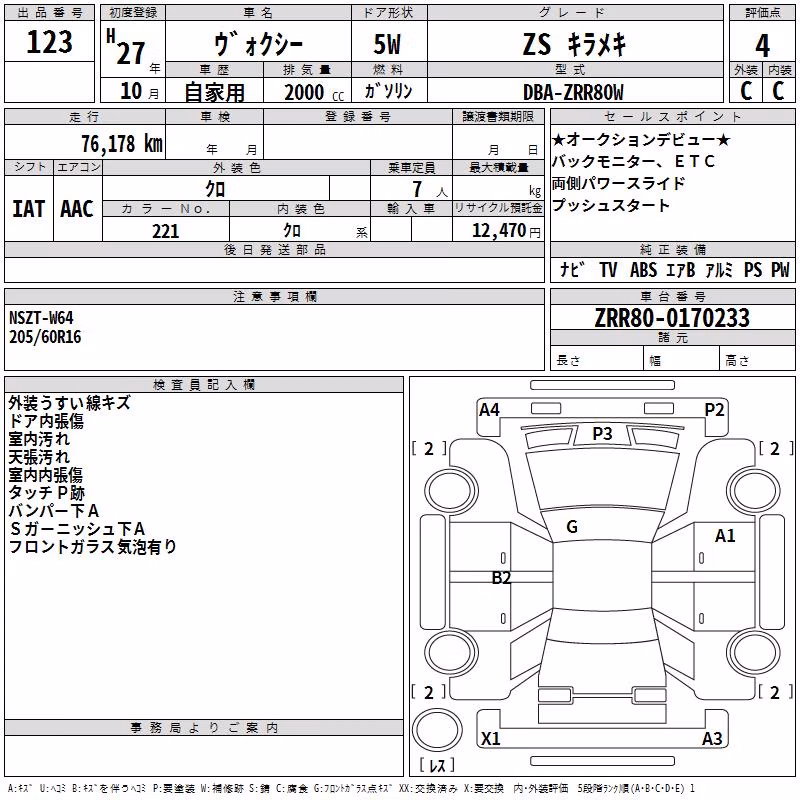Select the grade ZS キラメキ
Screen dimensions: 800x800
pyautogui.click(x=574, y=44)
